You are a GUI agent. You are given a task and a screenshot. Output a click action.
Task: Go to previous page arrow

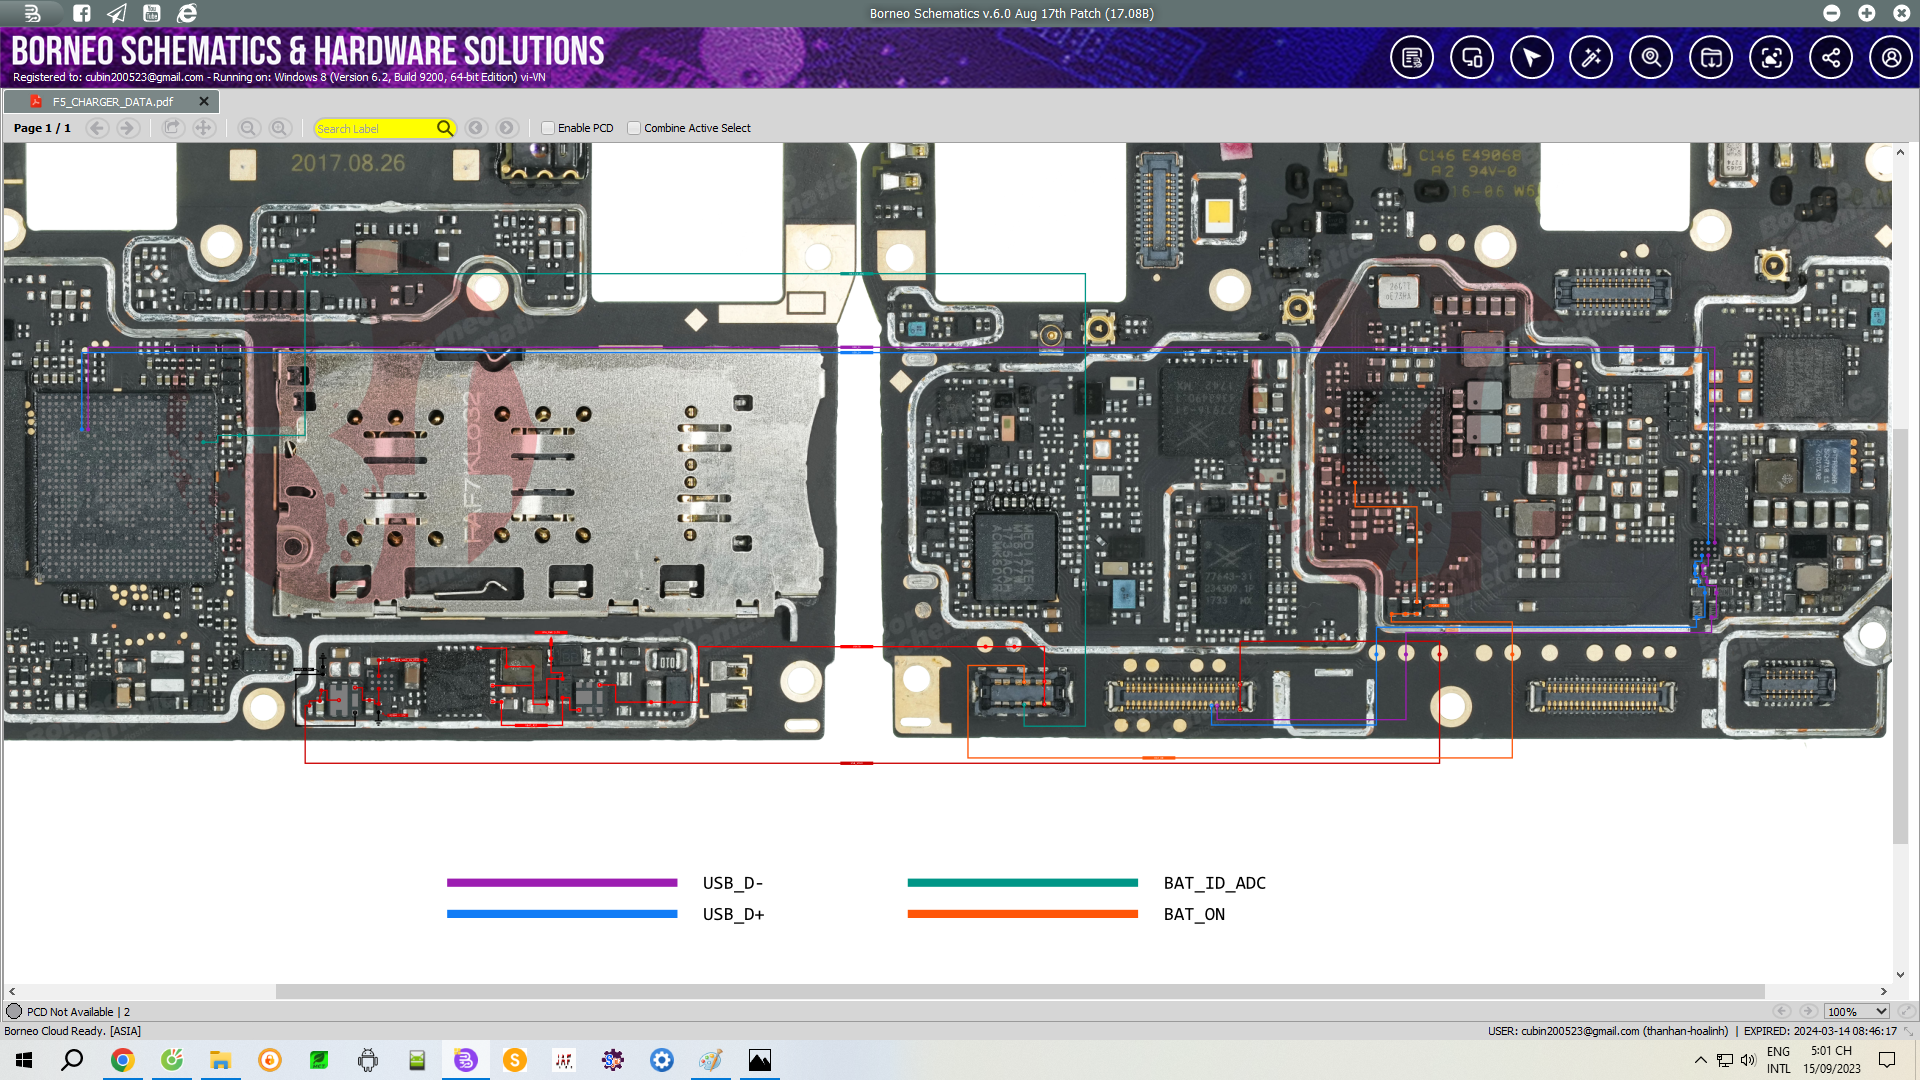coord(97,128)
